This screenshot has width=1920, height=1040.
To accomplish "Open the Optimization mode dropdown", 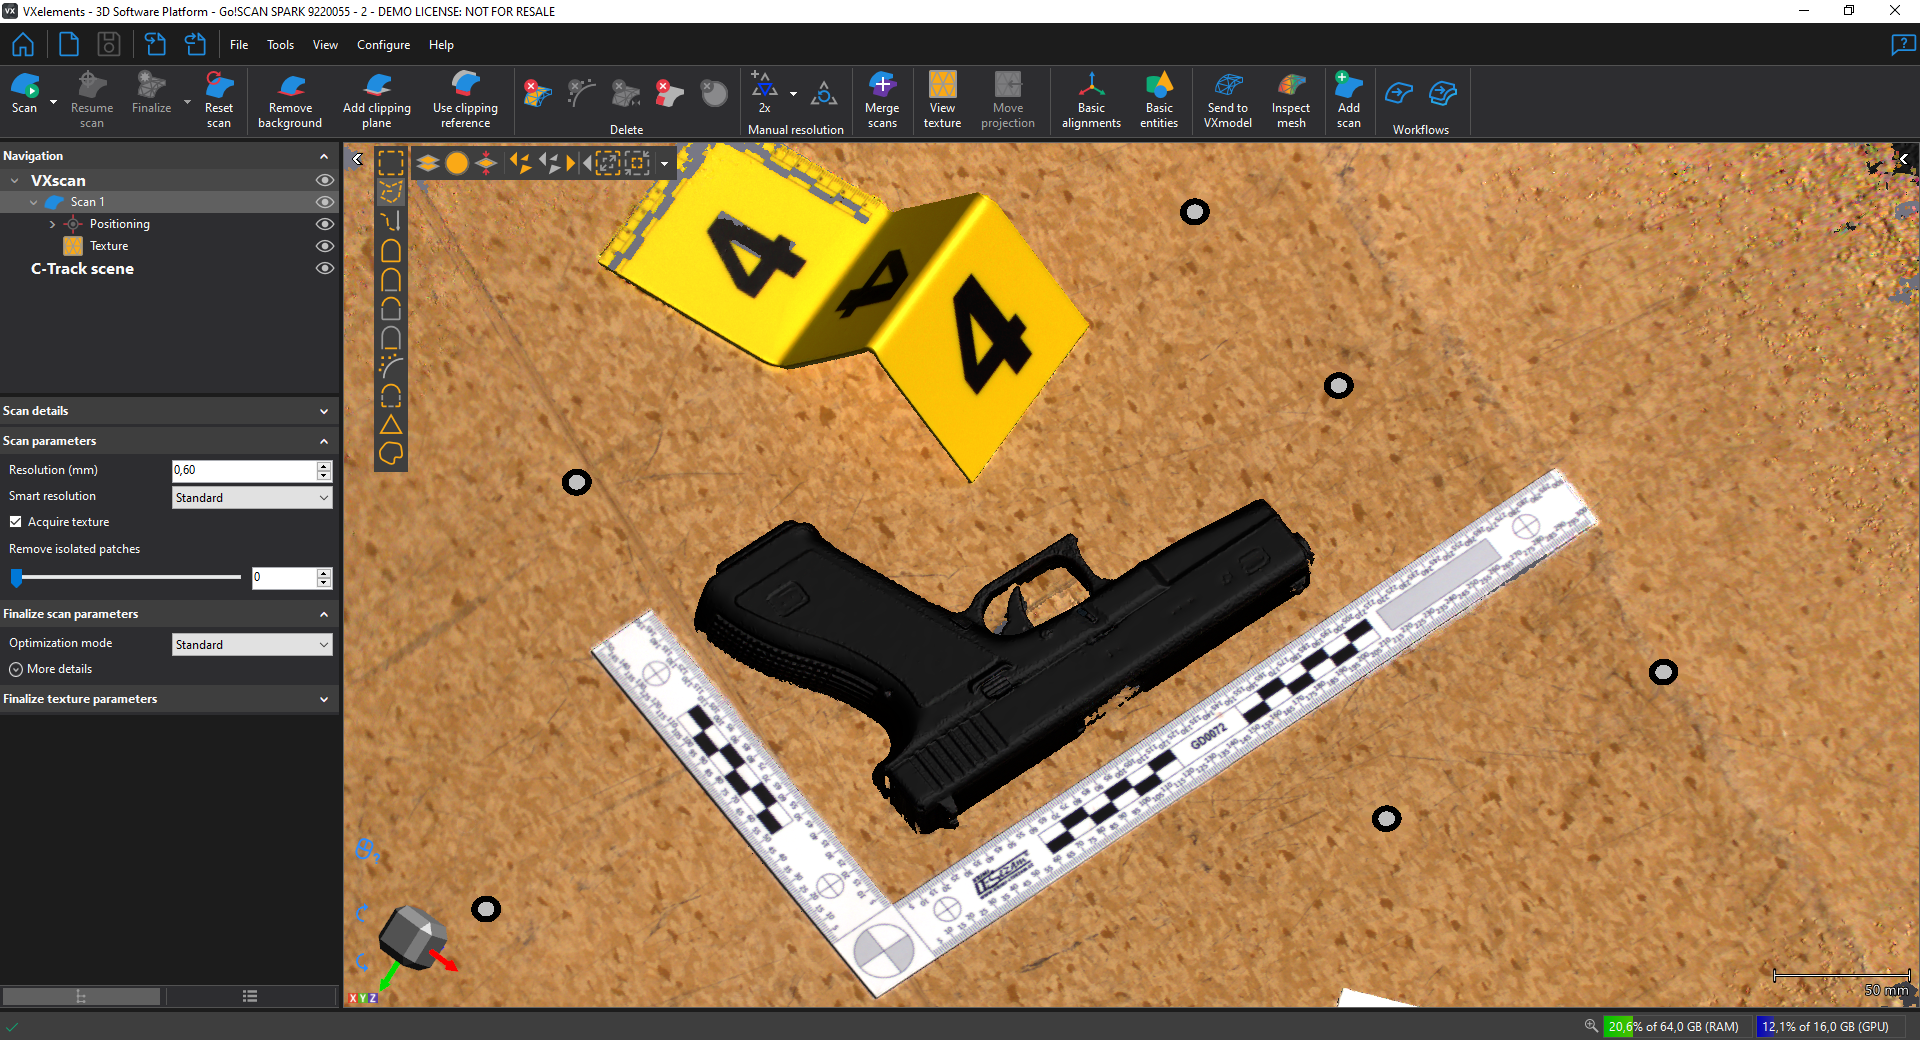I will coord(251,645).
